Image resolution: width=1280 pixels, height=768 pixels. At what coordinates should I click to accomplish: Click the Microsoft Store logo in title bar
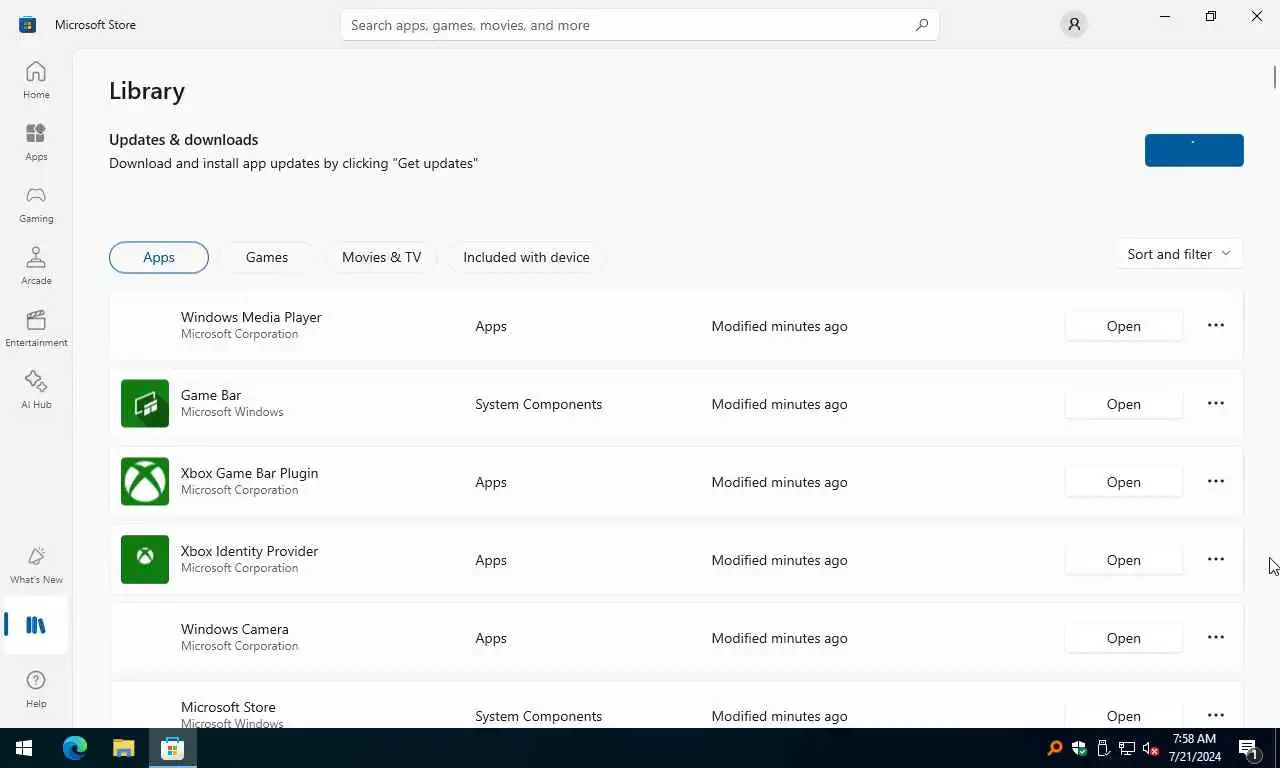(27, 24)
